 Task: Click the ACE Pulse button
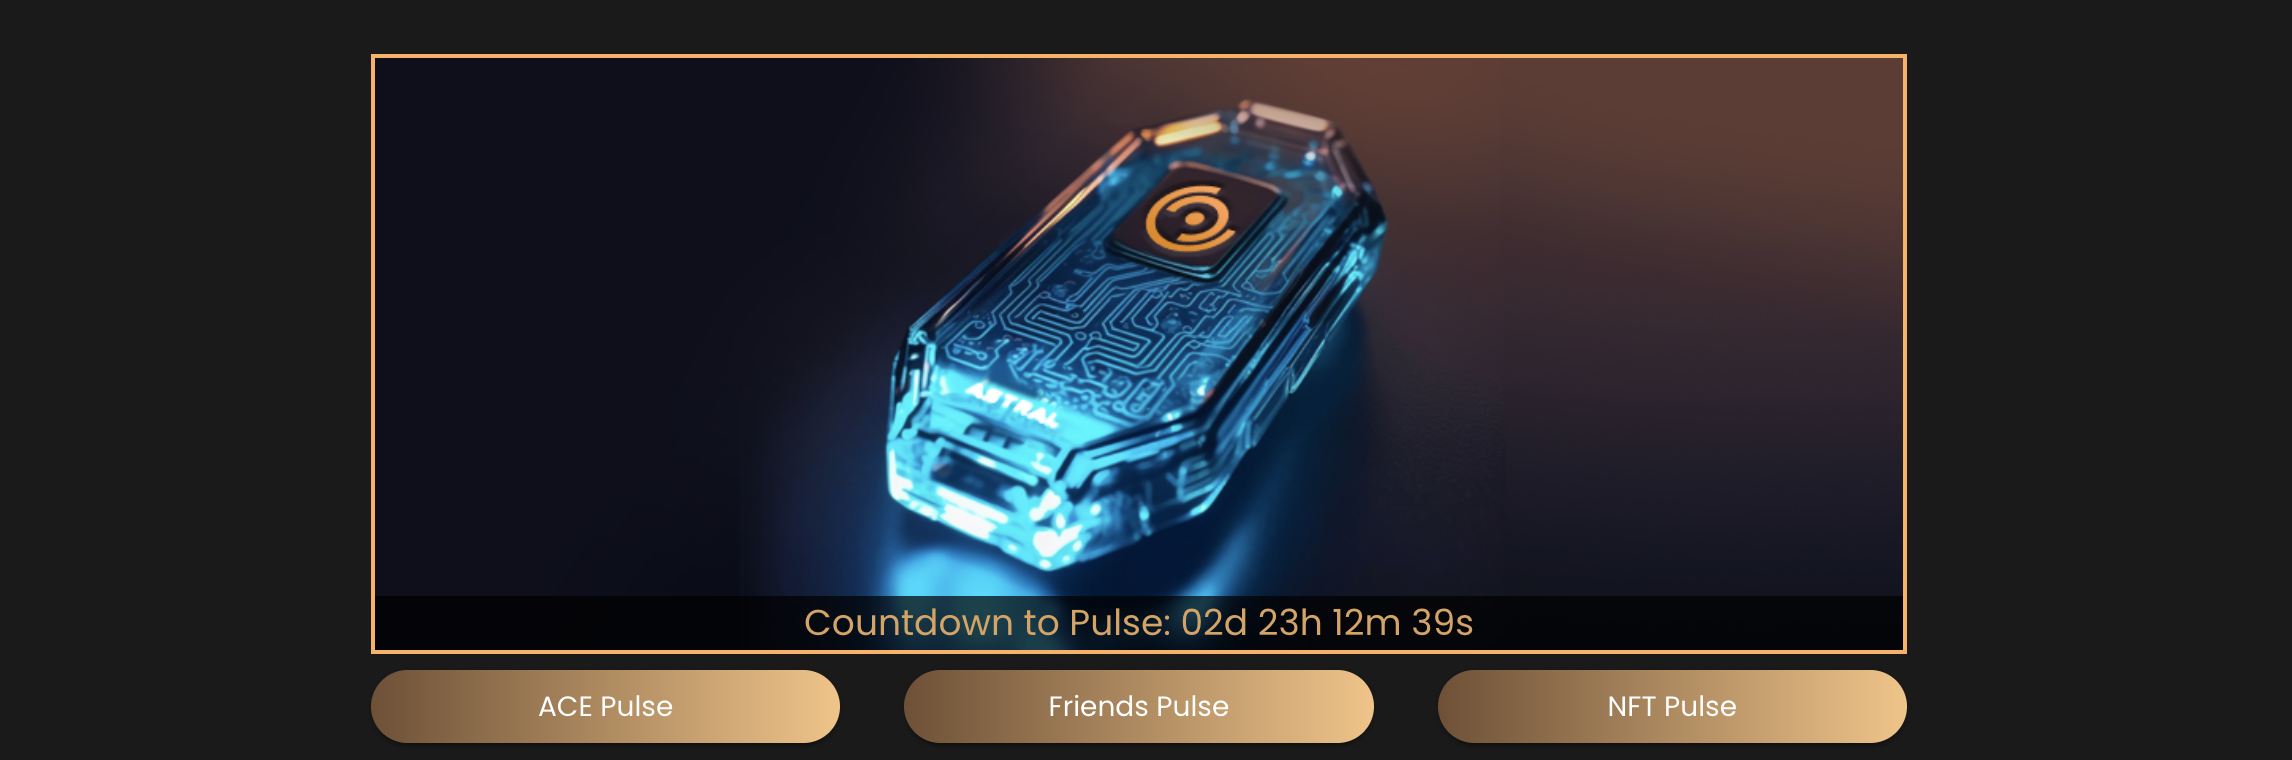[605, 706]
